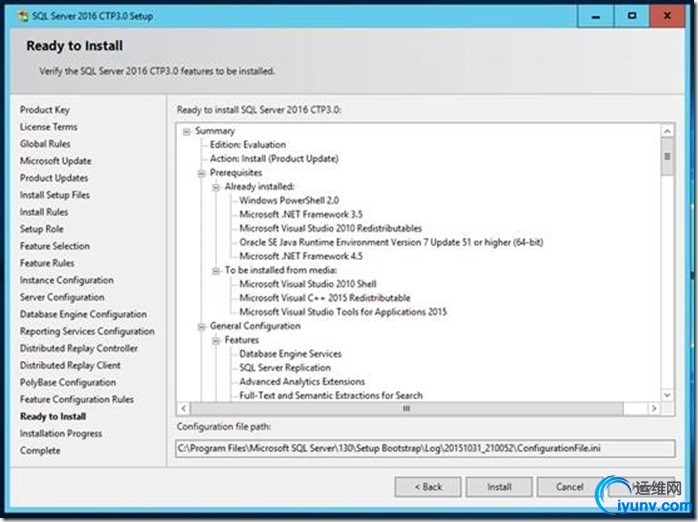
Task: Select the Prerequisites tree label
Action: pyautogui.click(x=235, y=173)
